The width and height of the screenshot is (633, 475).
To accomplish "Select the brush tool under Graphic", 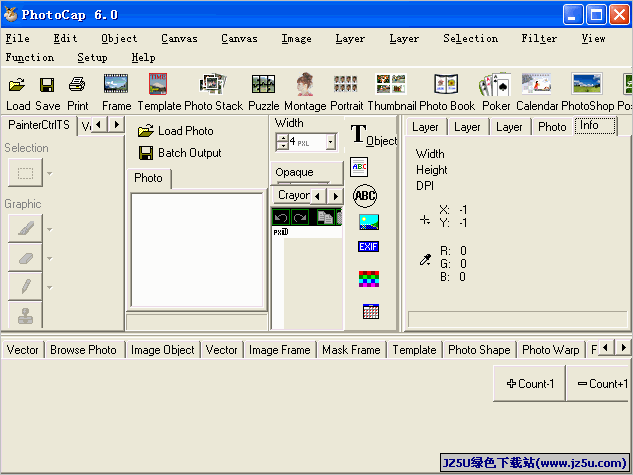I will click(25, 229).
